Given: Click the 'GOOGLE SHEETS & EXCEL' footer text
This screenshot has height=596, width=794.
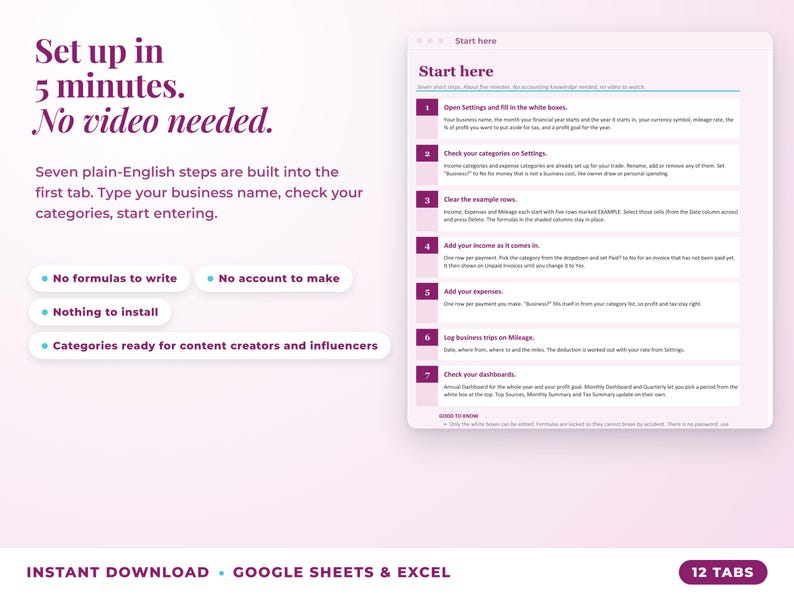Looking at the screenshot, I should tap(341, 572).
